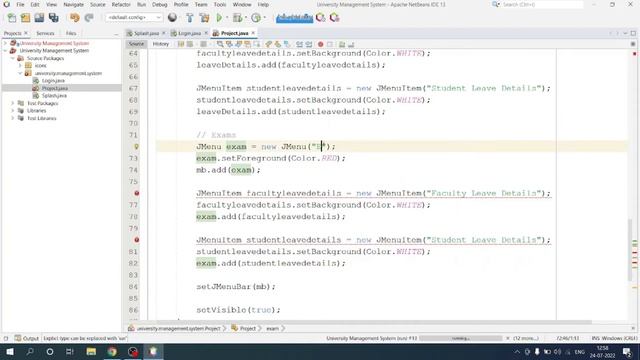Click the Save All toolbar icon
The height and width of the screenshot is (360, 640).
tap(53, 18)
